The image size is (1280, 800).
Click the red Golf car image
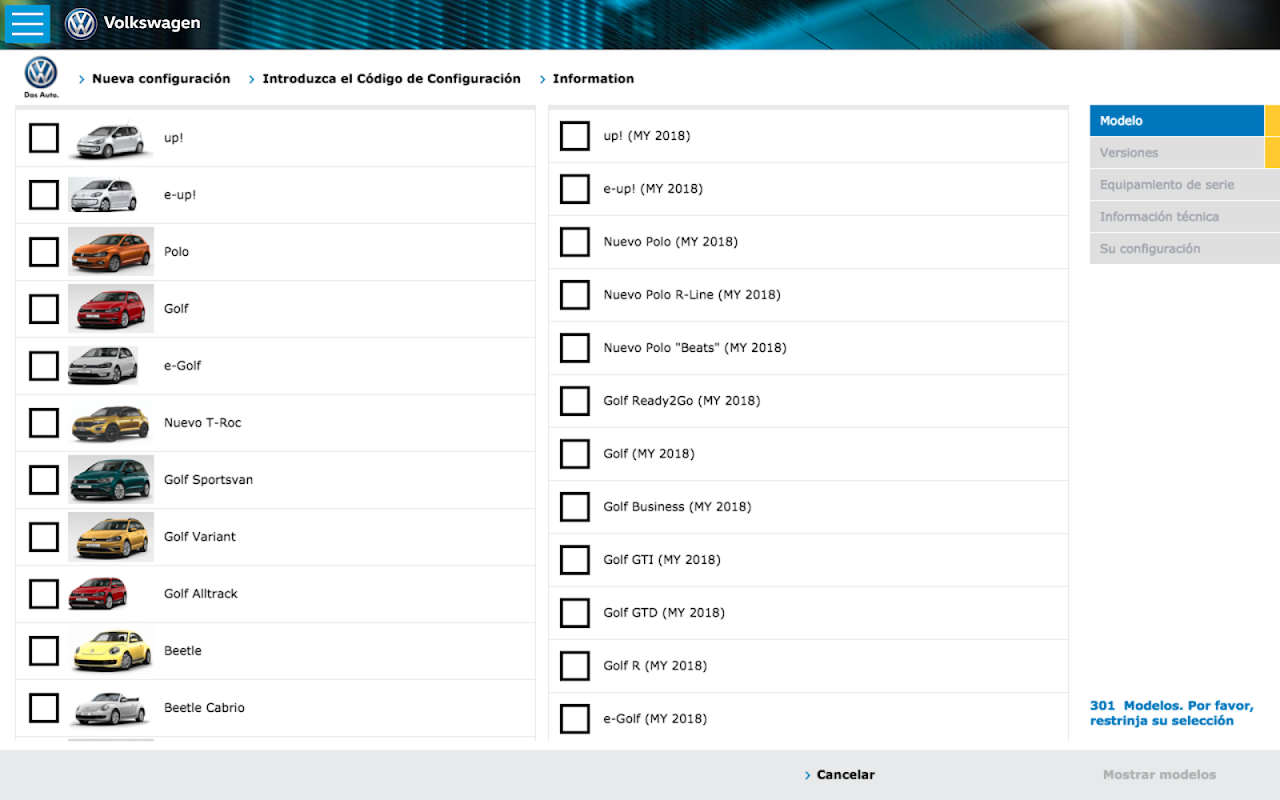coord(110,309)
